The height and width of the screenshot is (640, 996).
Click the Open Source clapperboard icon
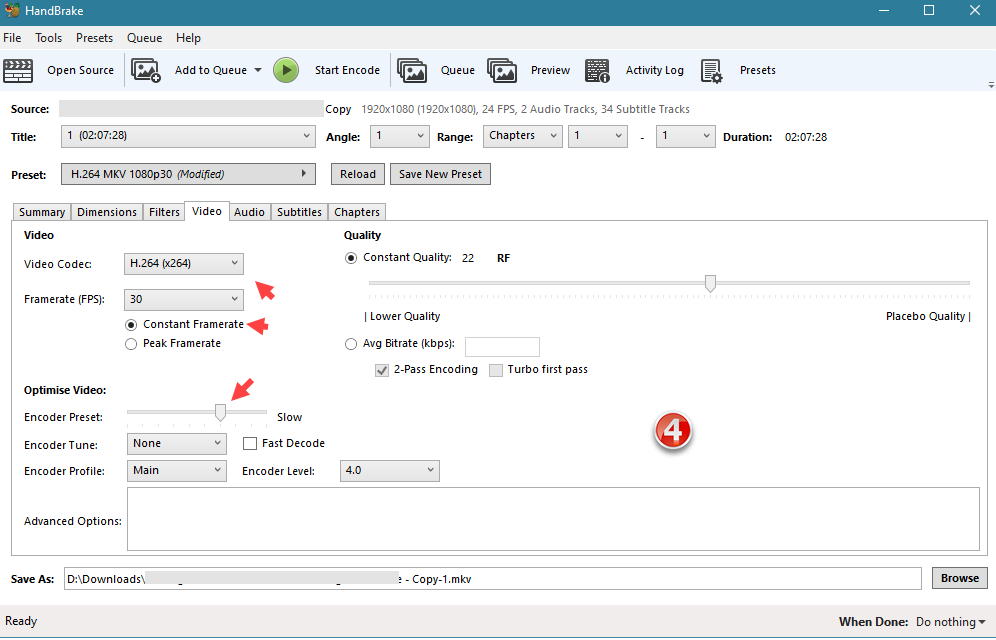pos(18,70)
